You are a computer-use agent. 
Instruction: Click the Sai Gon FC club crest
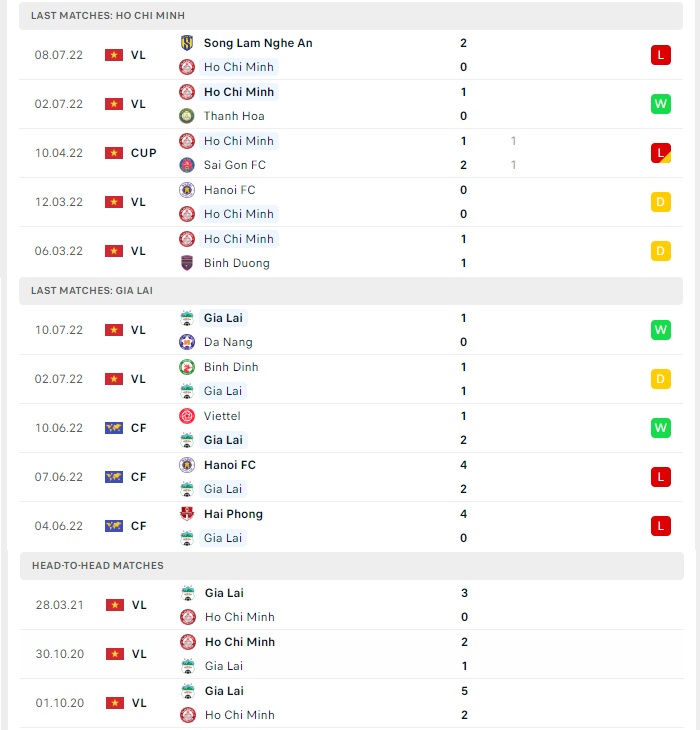[187, 165]
